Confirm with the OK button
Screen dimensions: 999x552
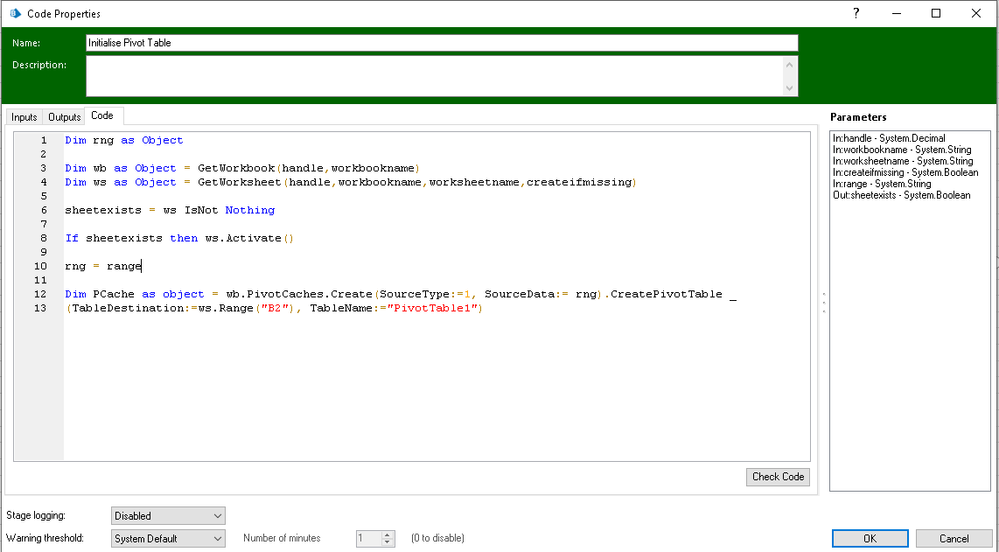tap(870, 539)
